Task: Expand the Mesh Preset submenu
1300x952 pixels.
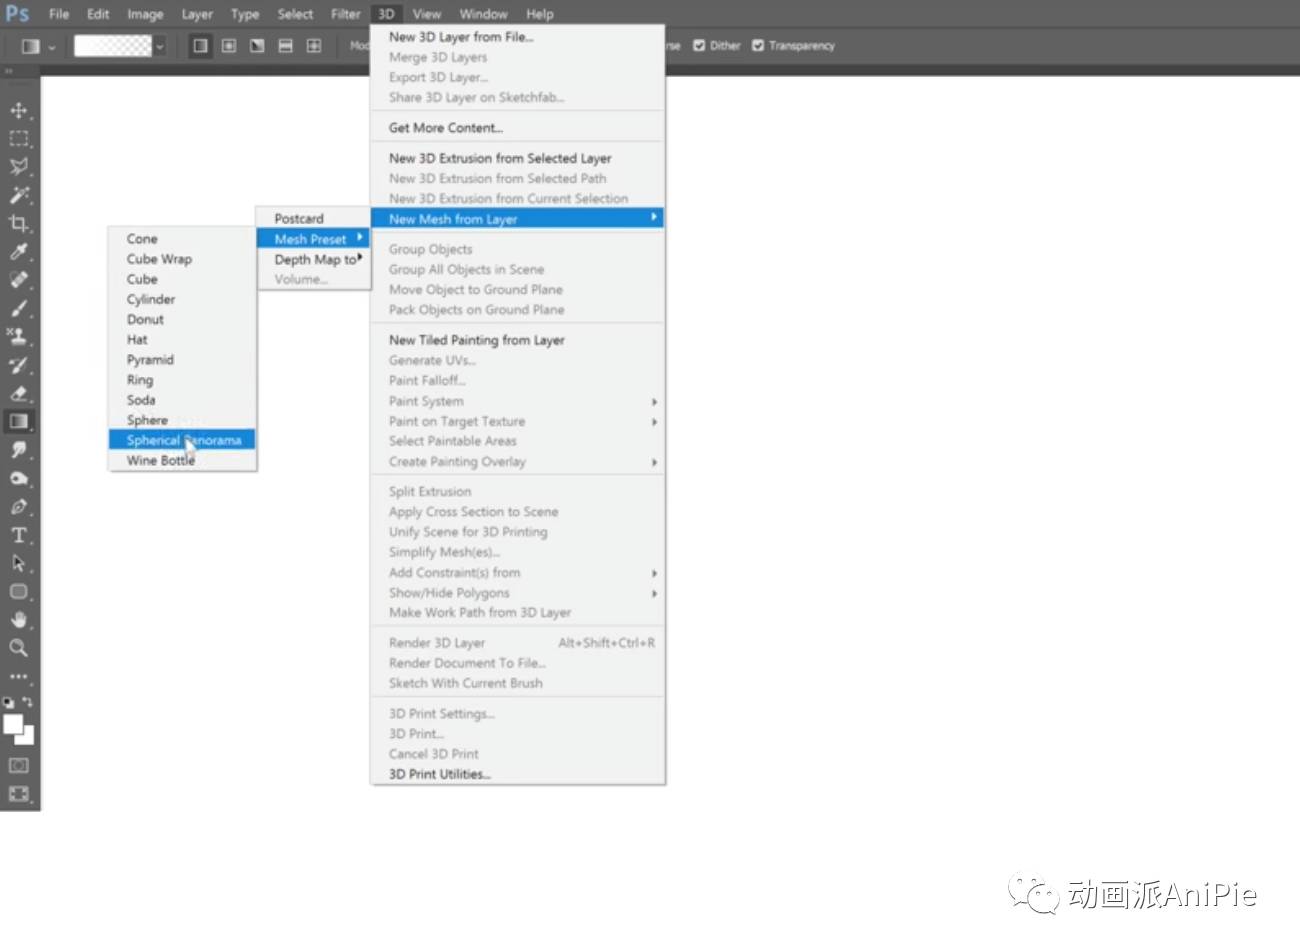Action: (x=313, y=238)
